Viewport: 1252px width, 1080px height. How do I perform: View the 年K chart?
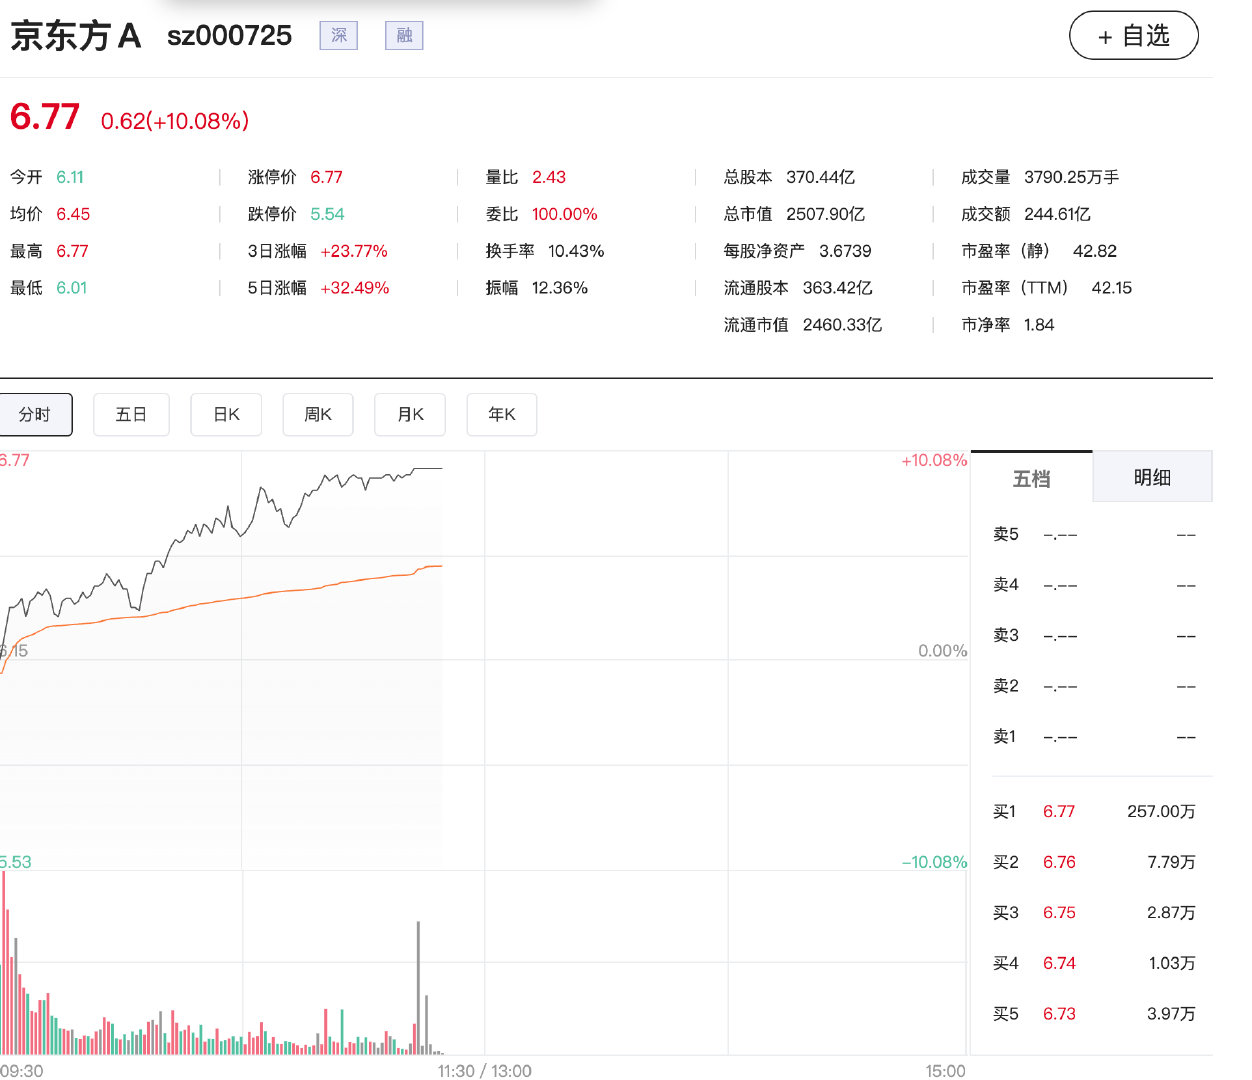tap(502, 414)
